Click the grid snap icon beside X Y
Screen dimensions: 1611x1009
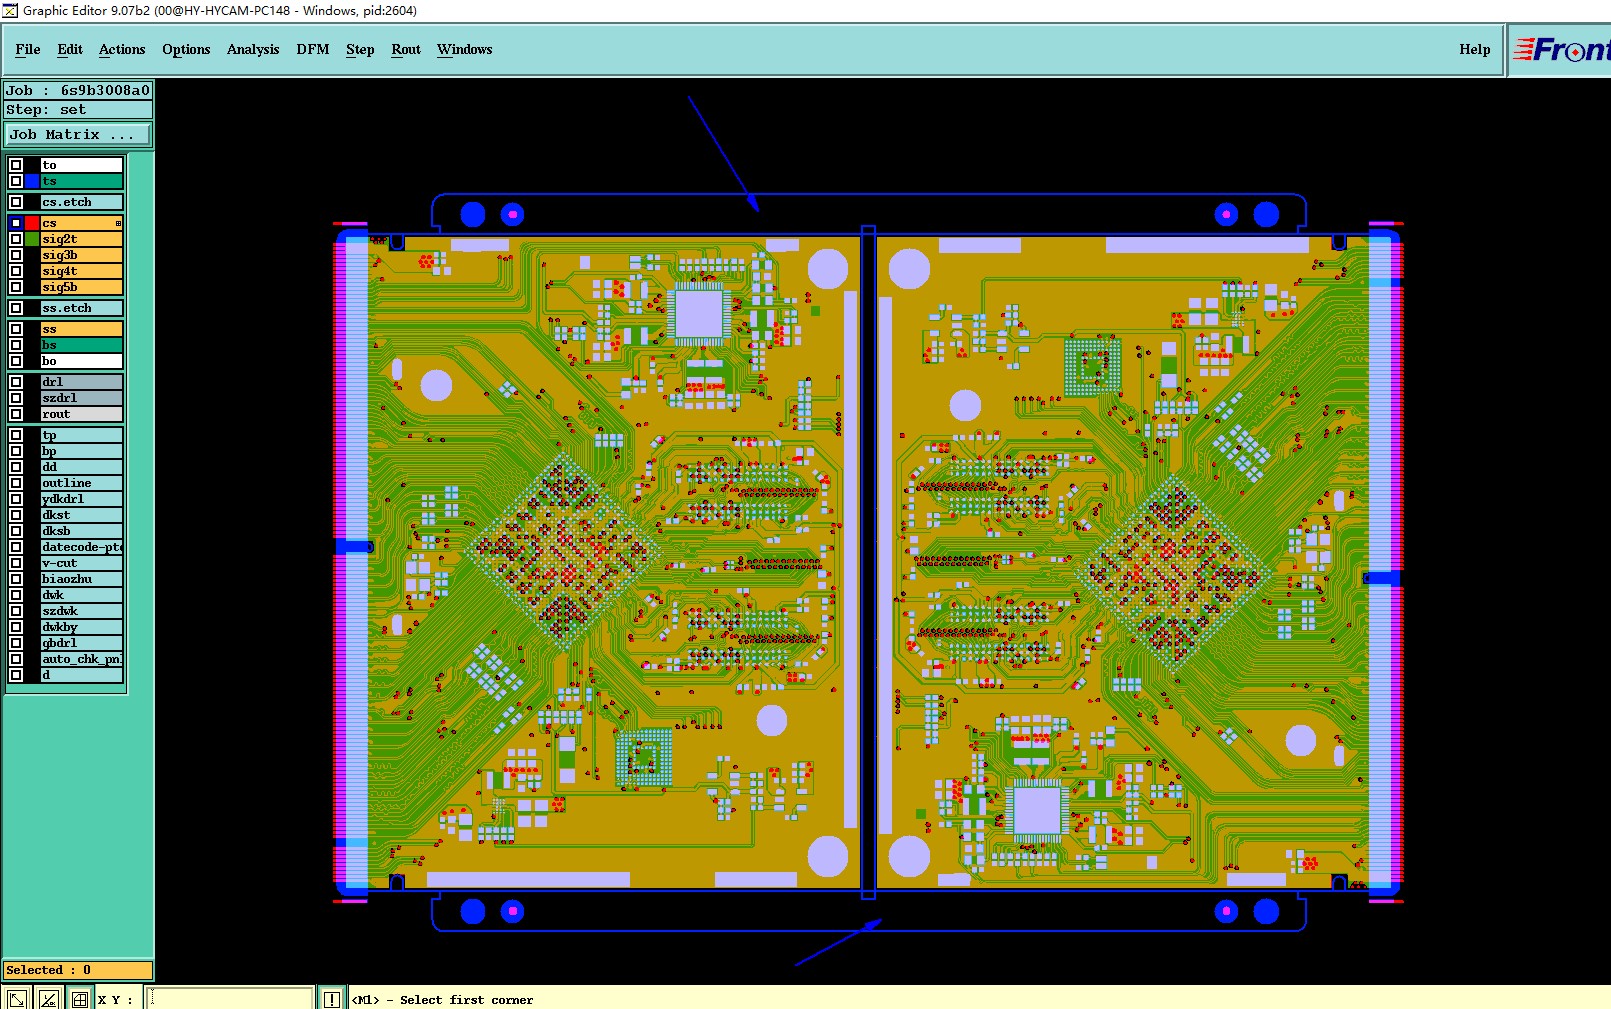tap(80, 998)
